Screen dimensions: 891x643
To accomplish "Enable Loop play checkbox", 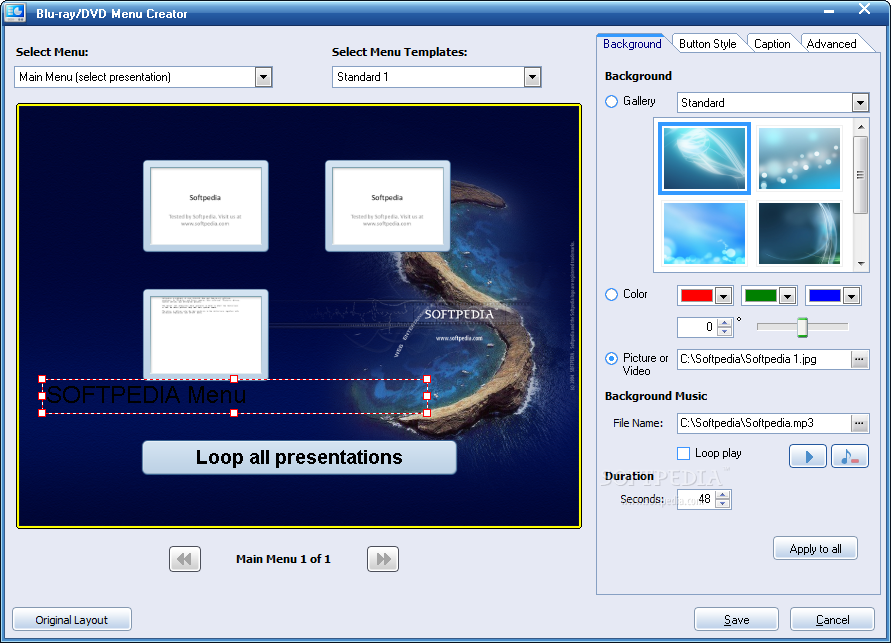I will pyautogui.click(x=684, y=453).
